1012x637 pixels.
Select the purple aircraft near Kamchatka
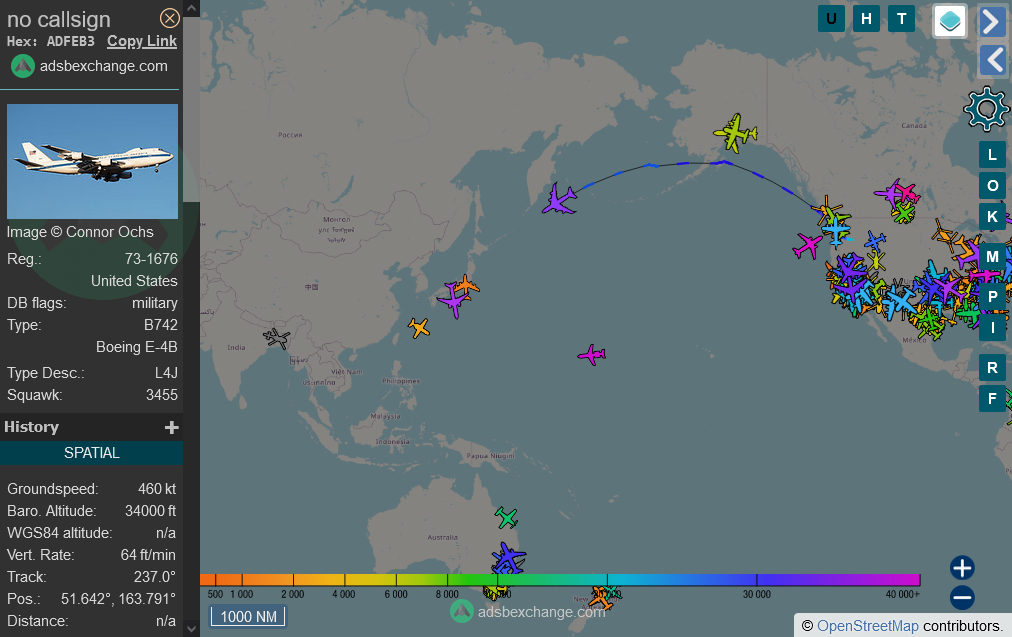[x=558, y=199]
